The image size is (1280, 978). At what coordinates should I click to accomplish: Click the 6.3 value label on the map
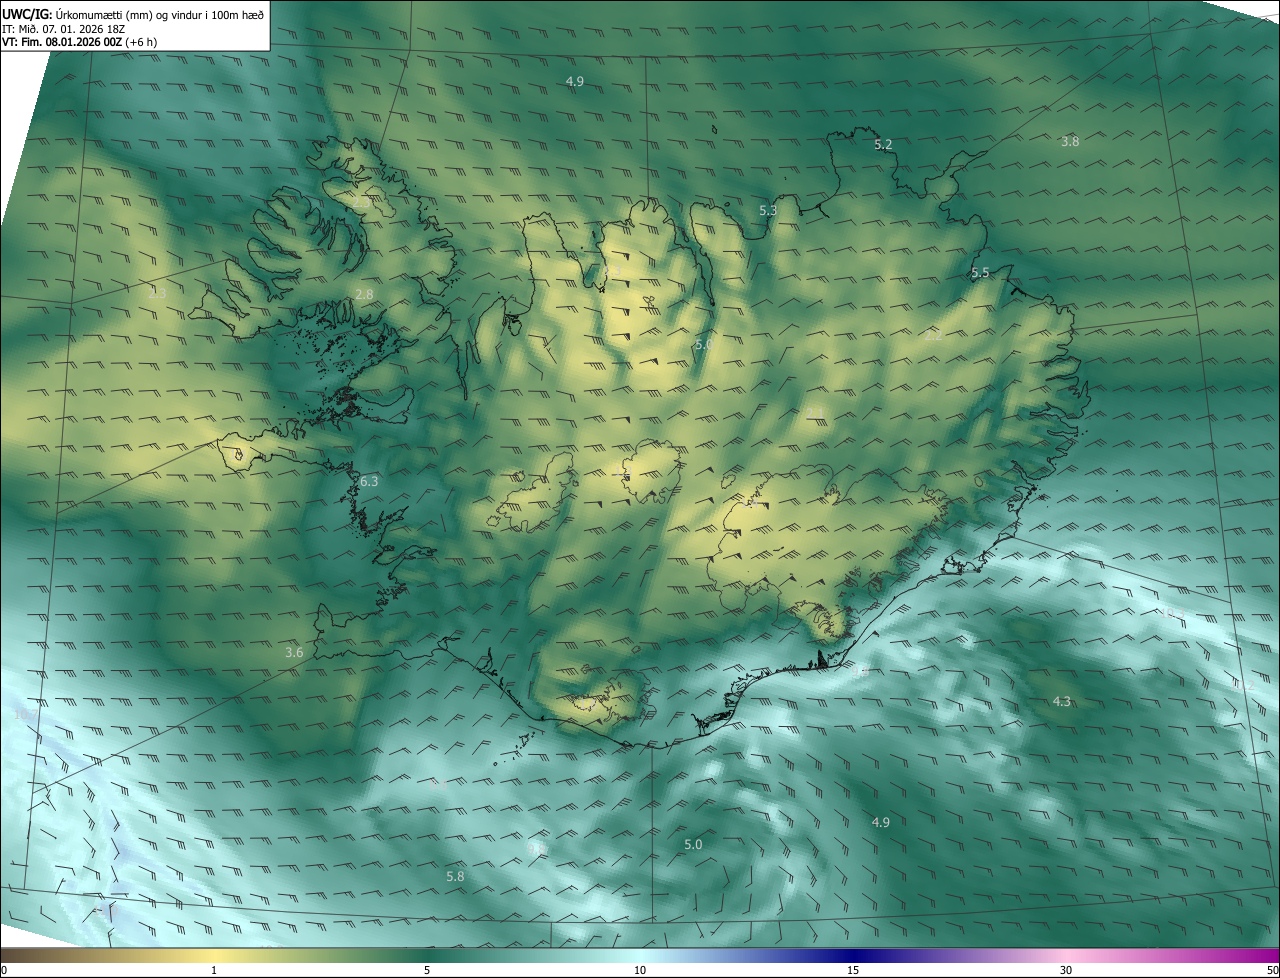point(369,482)
